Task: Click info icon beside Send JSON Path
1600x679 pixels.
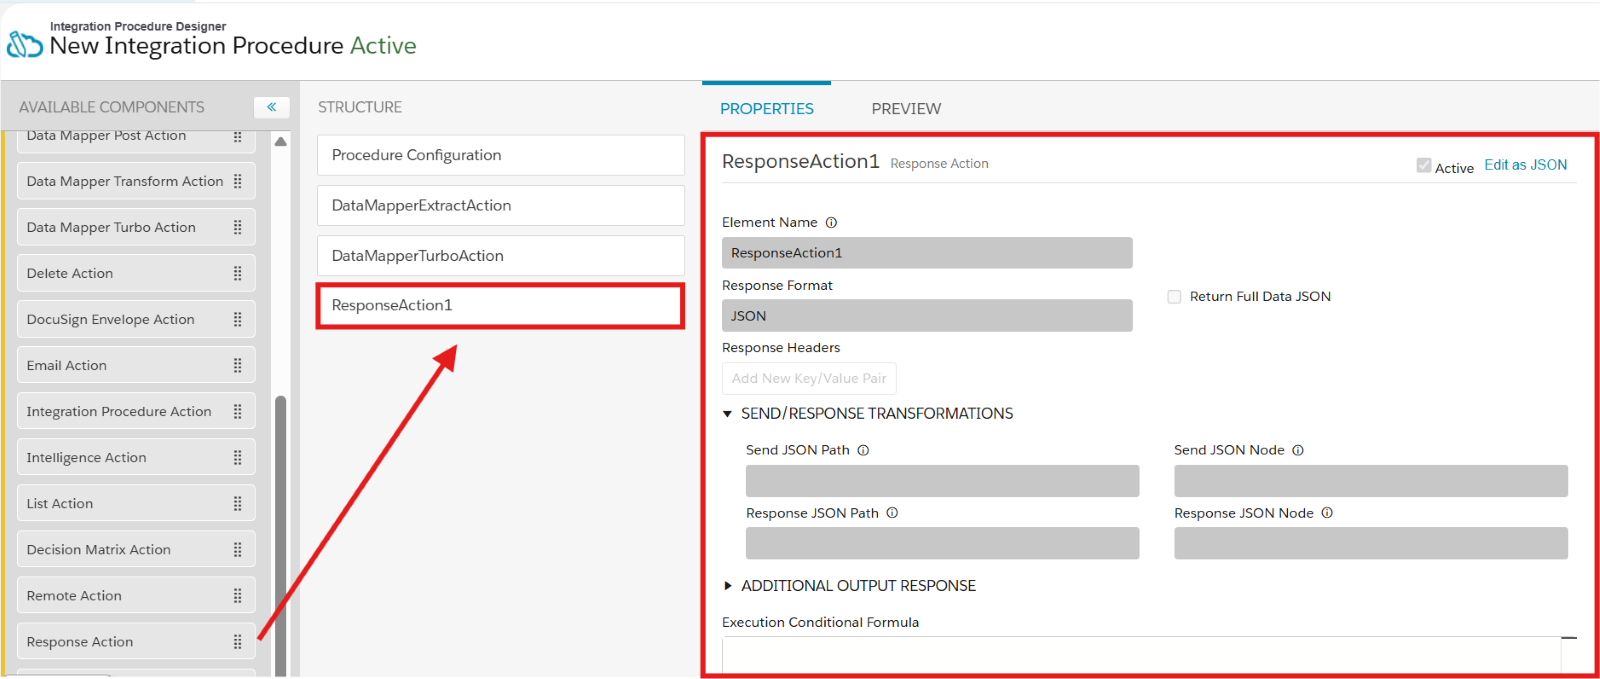Action: [x=863, y=450]
